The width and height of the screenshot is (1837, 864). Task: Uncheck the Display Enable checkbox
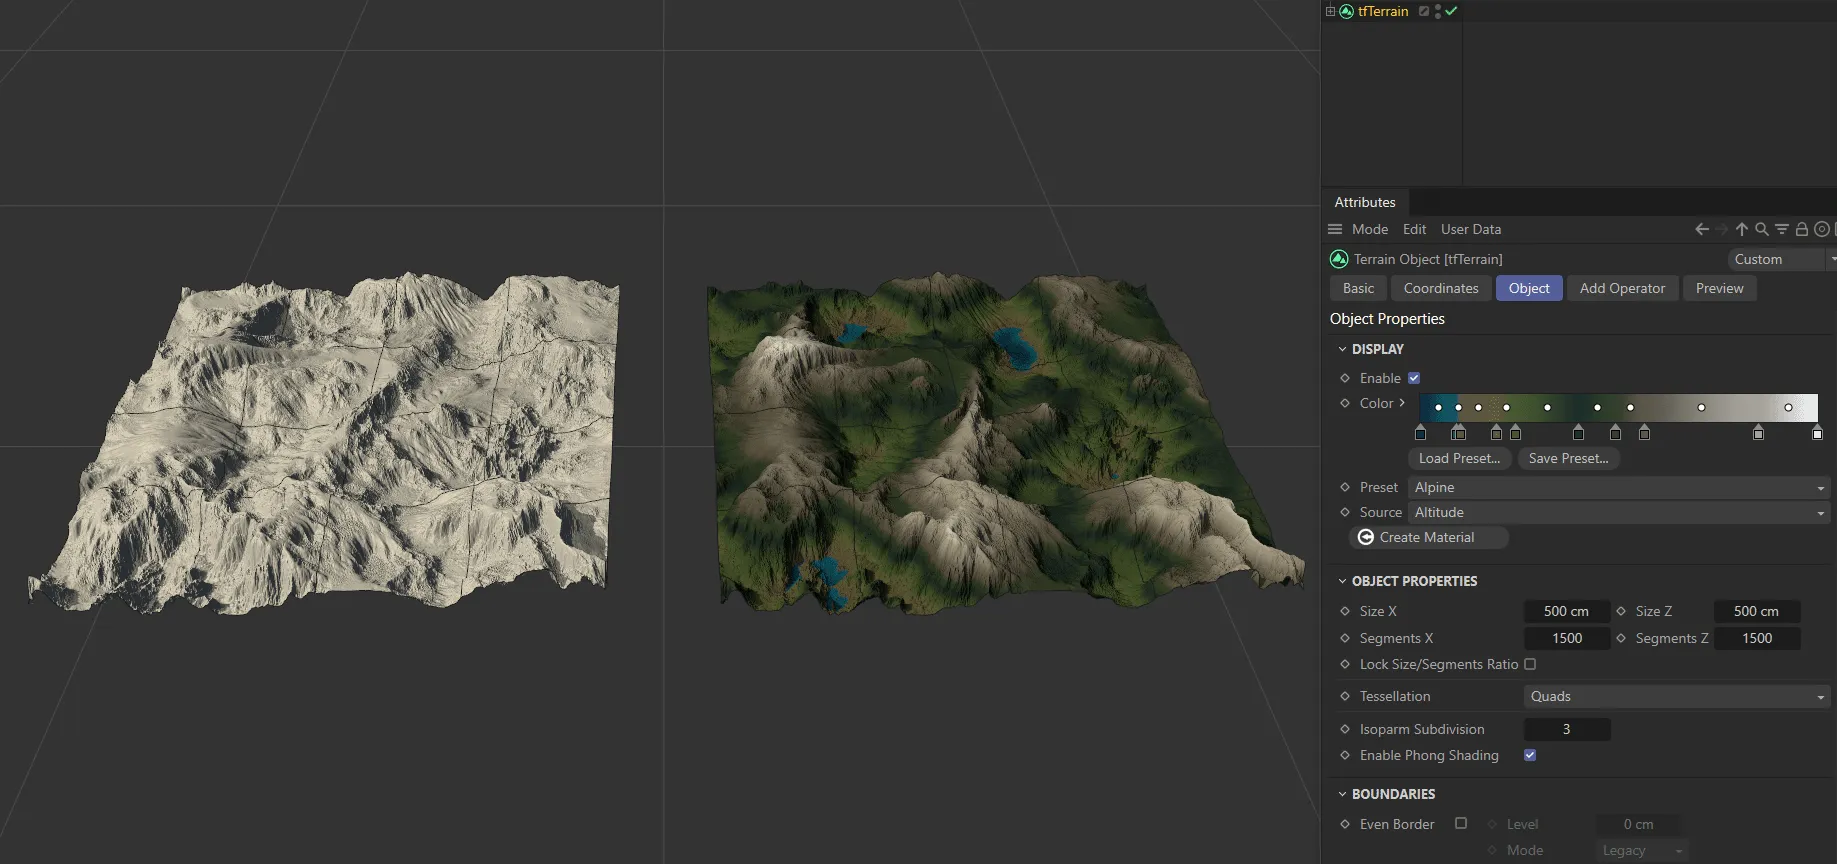pyautogui.click(x=1414, y=378)
